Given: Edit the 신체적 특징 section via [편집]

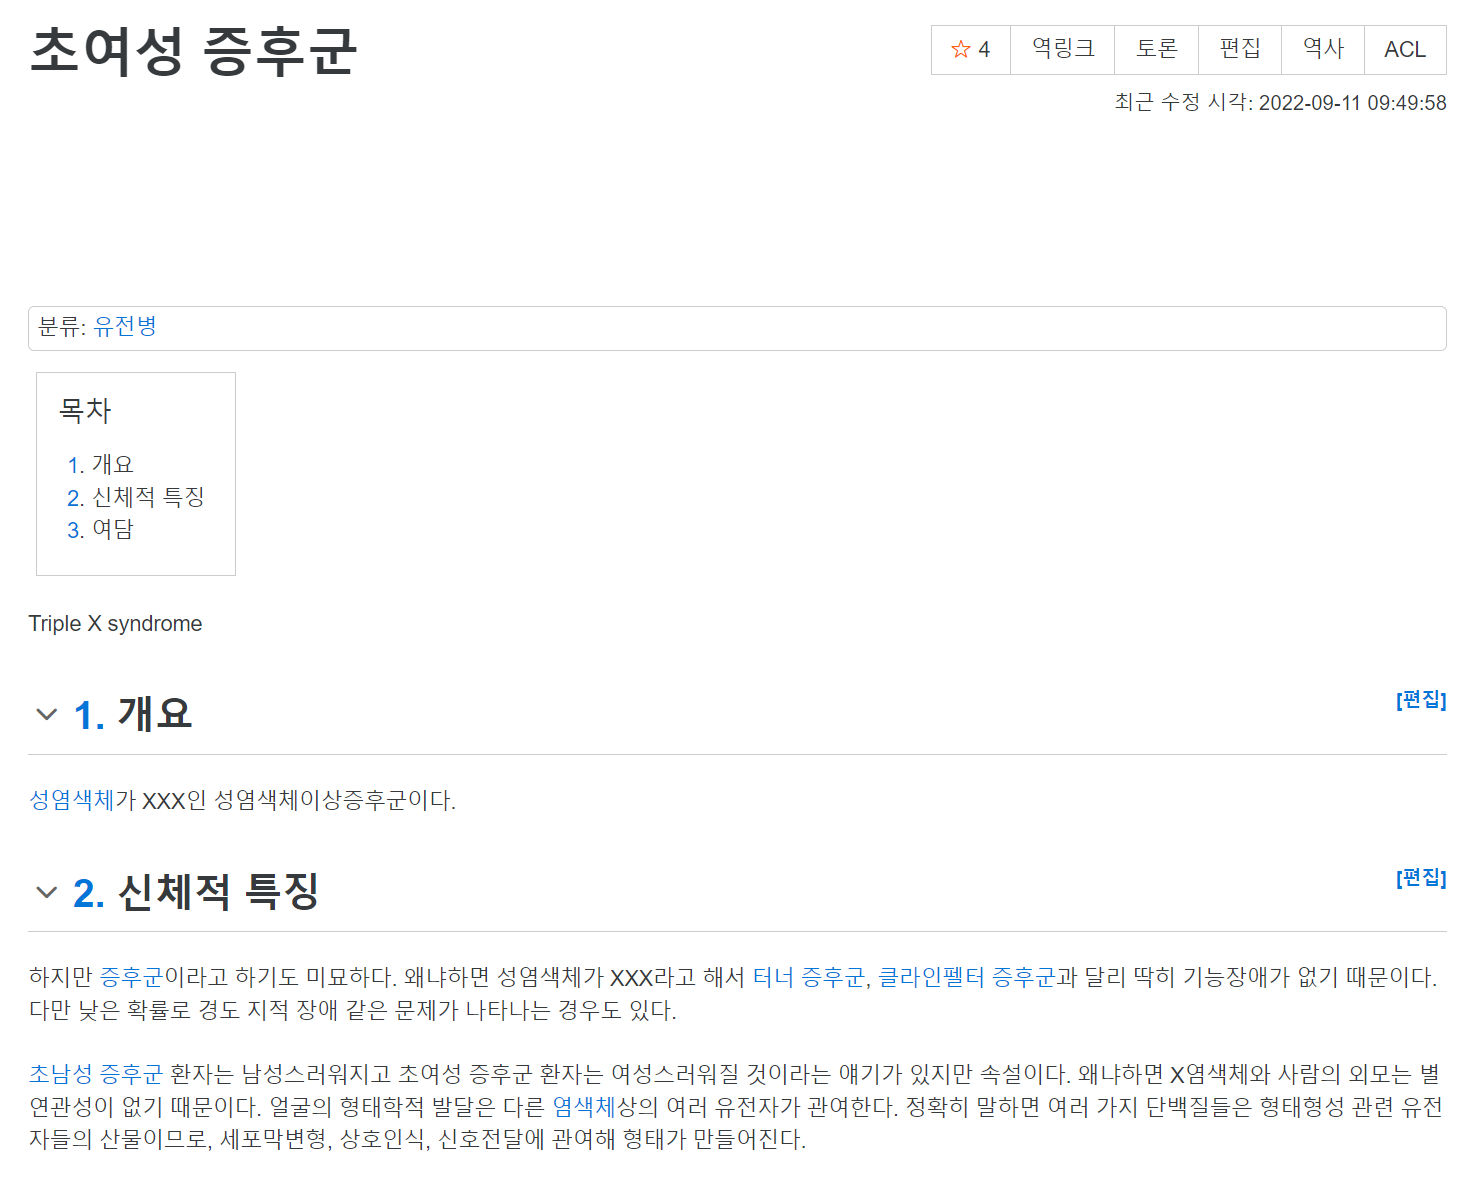Looking at the screenshot, I should pyautogui.click(x=1420, y=878).
